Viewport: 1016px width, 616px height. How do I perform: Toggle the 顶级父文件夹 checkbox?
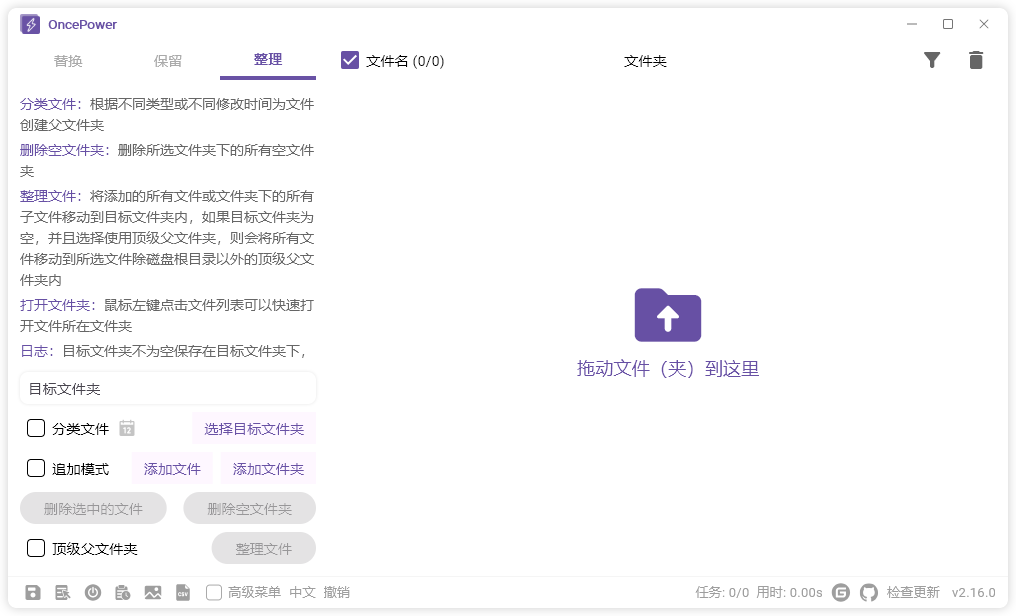tap(36, 548)
